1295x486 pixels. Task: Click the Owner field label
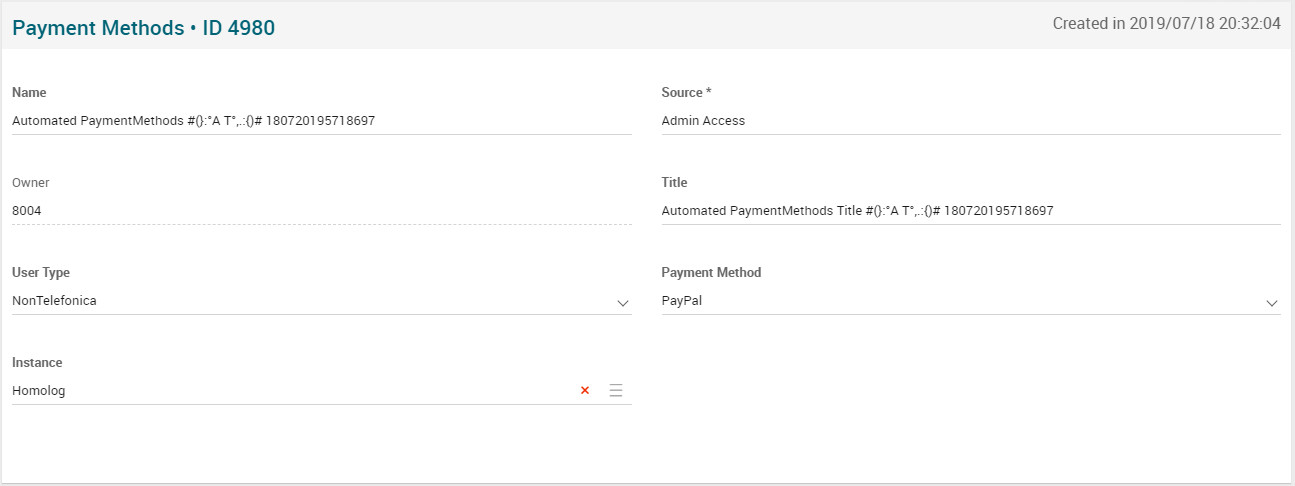tap(31, 182)
